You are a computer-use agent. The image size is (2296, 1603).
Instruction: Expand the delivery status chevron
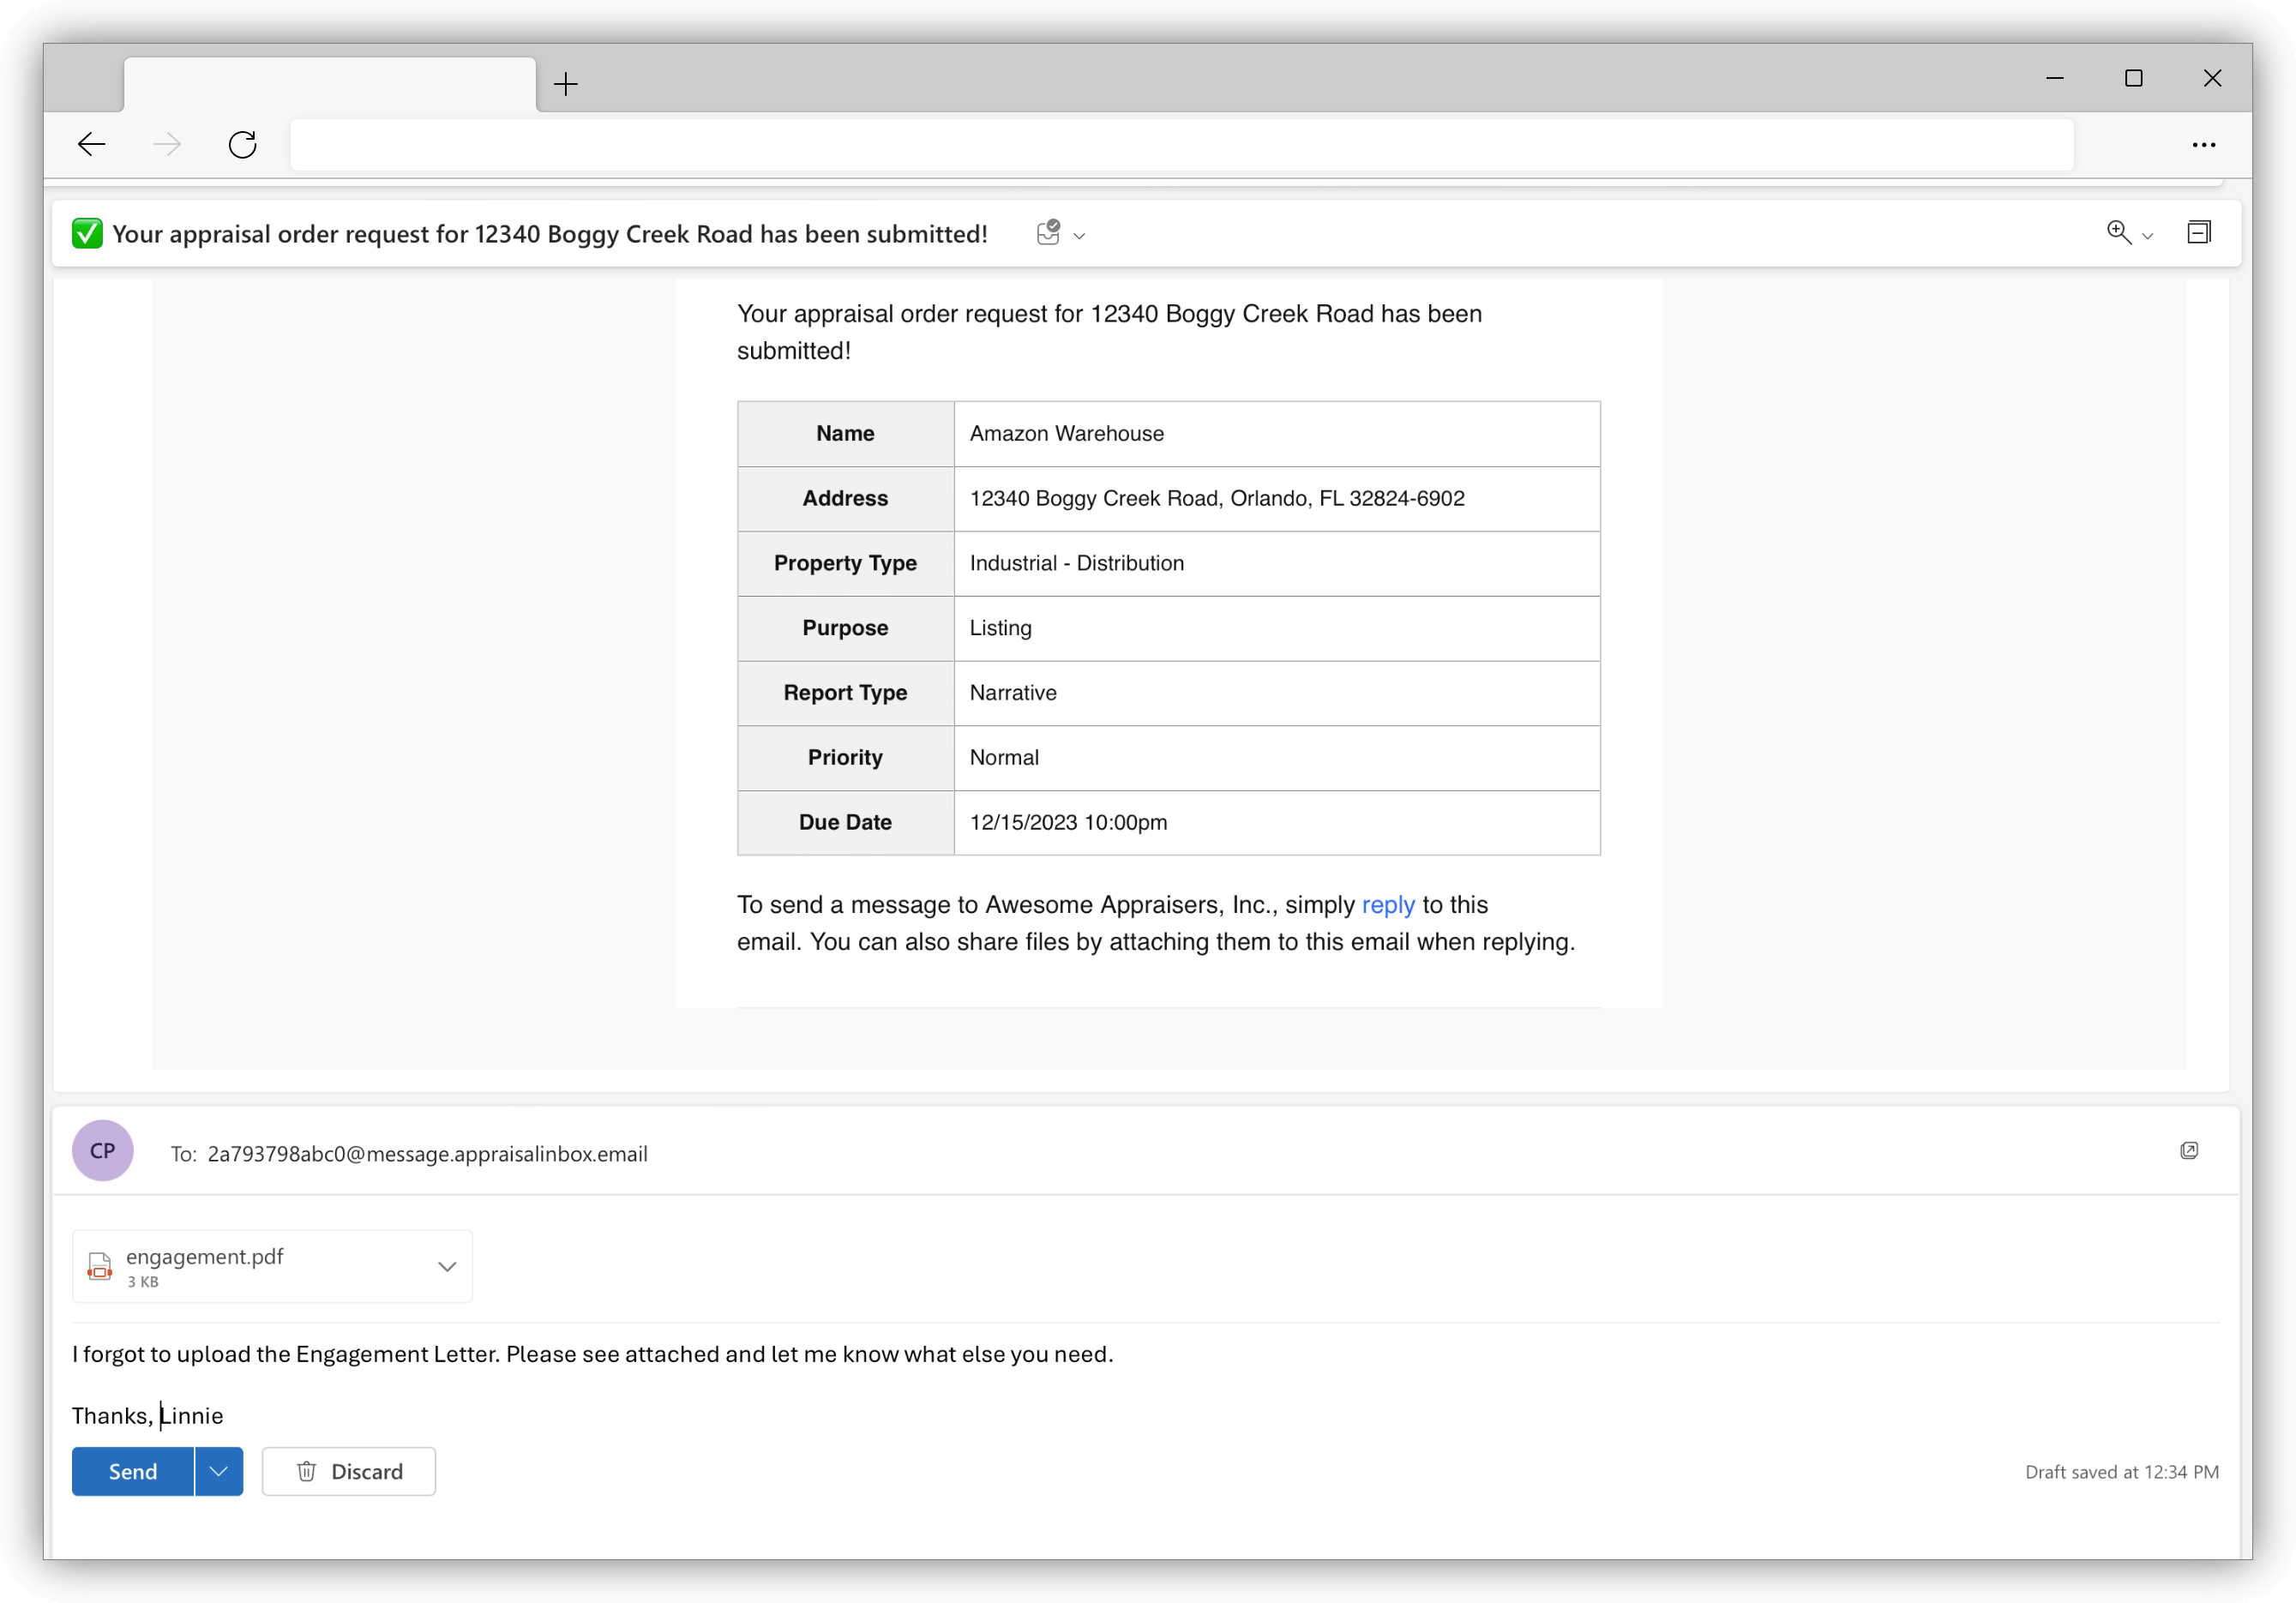pyautogui.click(x=1079, y=236)
